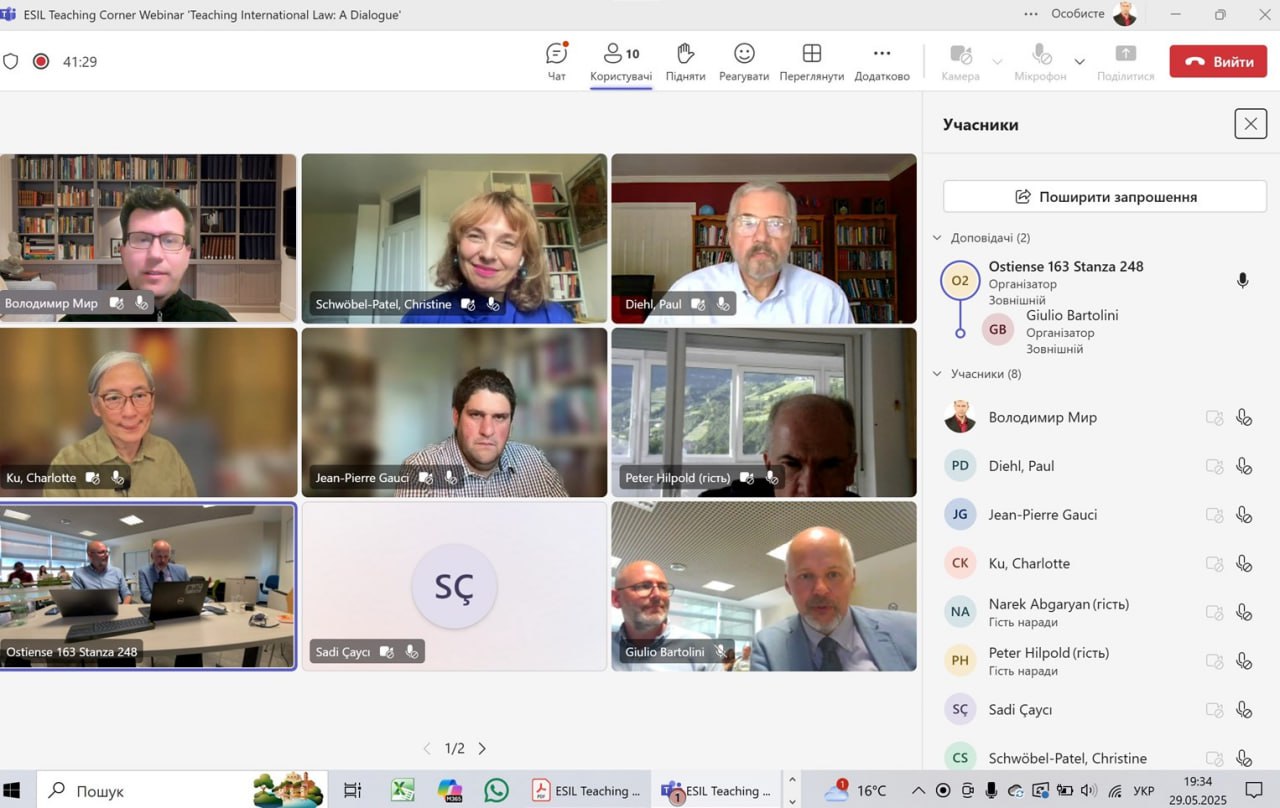Open the camera options dropdown arrow

tap(997, 62)
